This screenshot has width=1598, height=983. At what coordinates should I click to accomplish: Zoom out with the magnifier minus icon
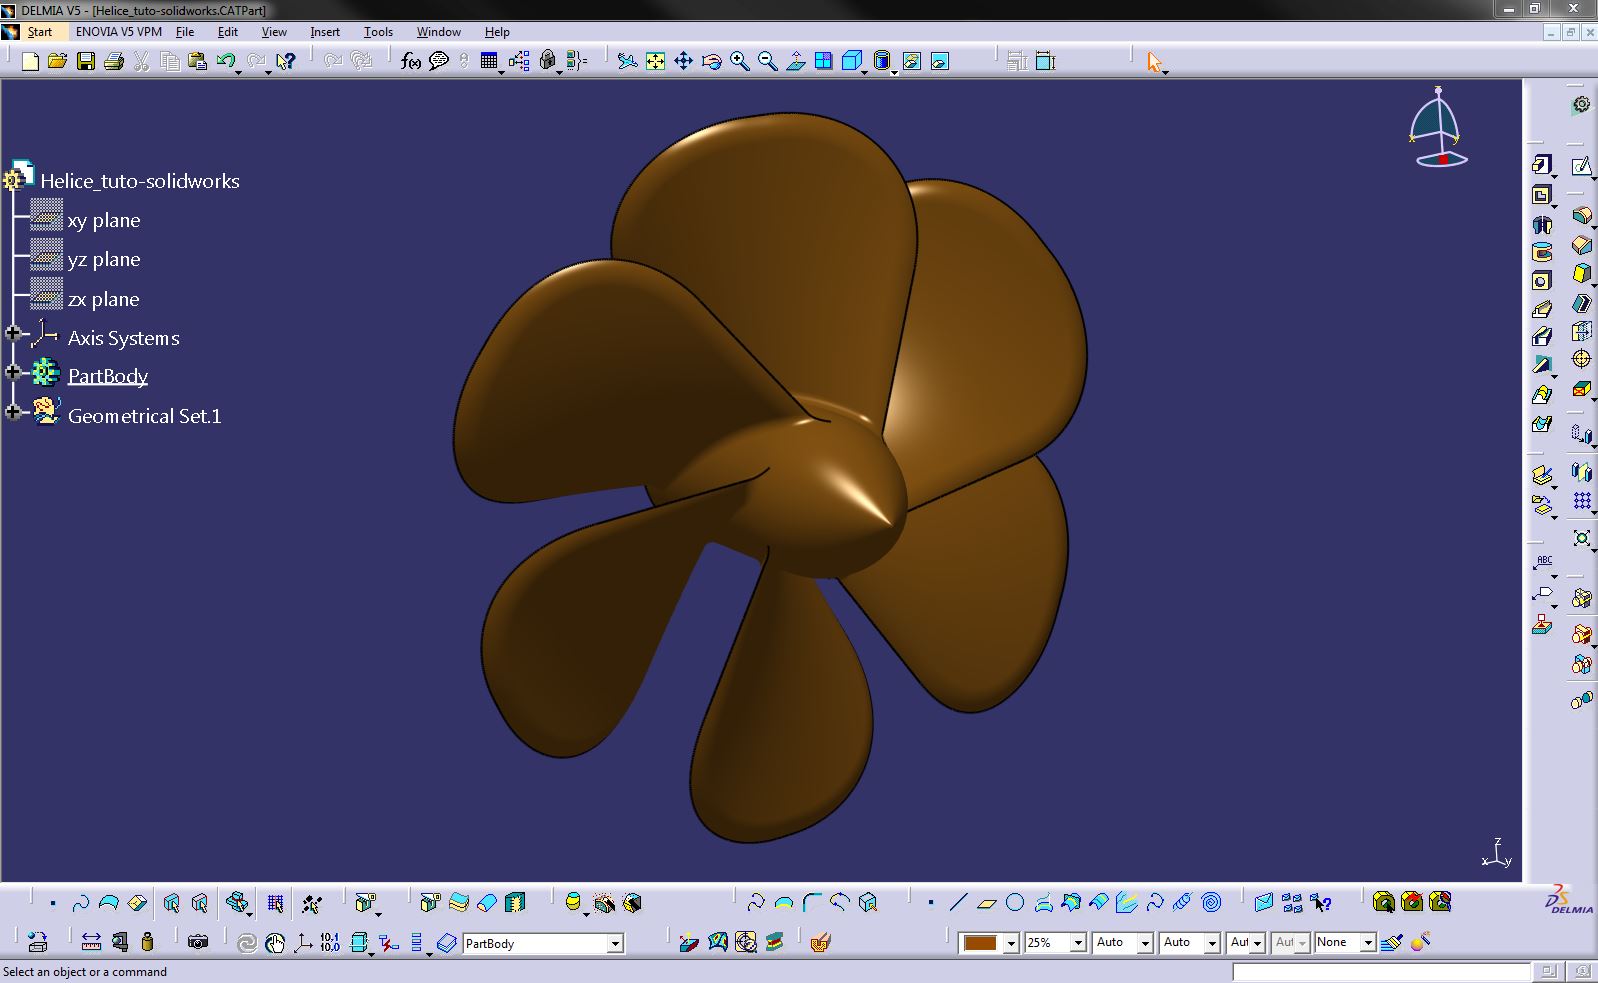(x=767, y=61)
